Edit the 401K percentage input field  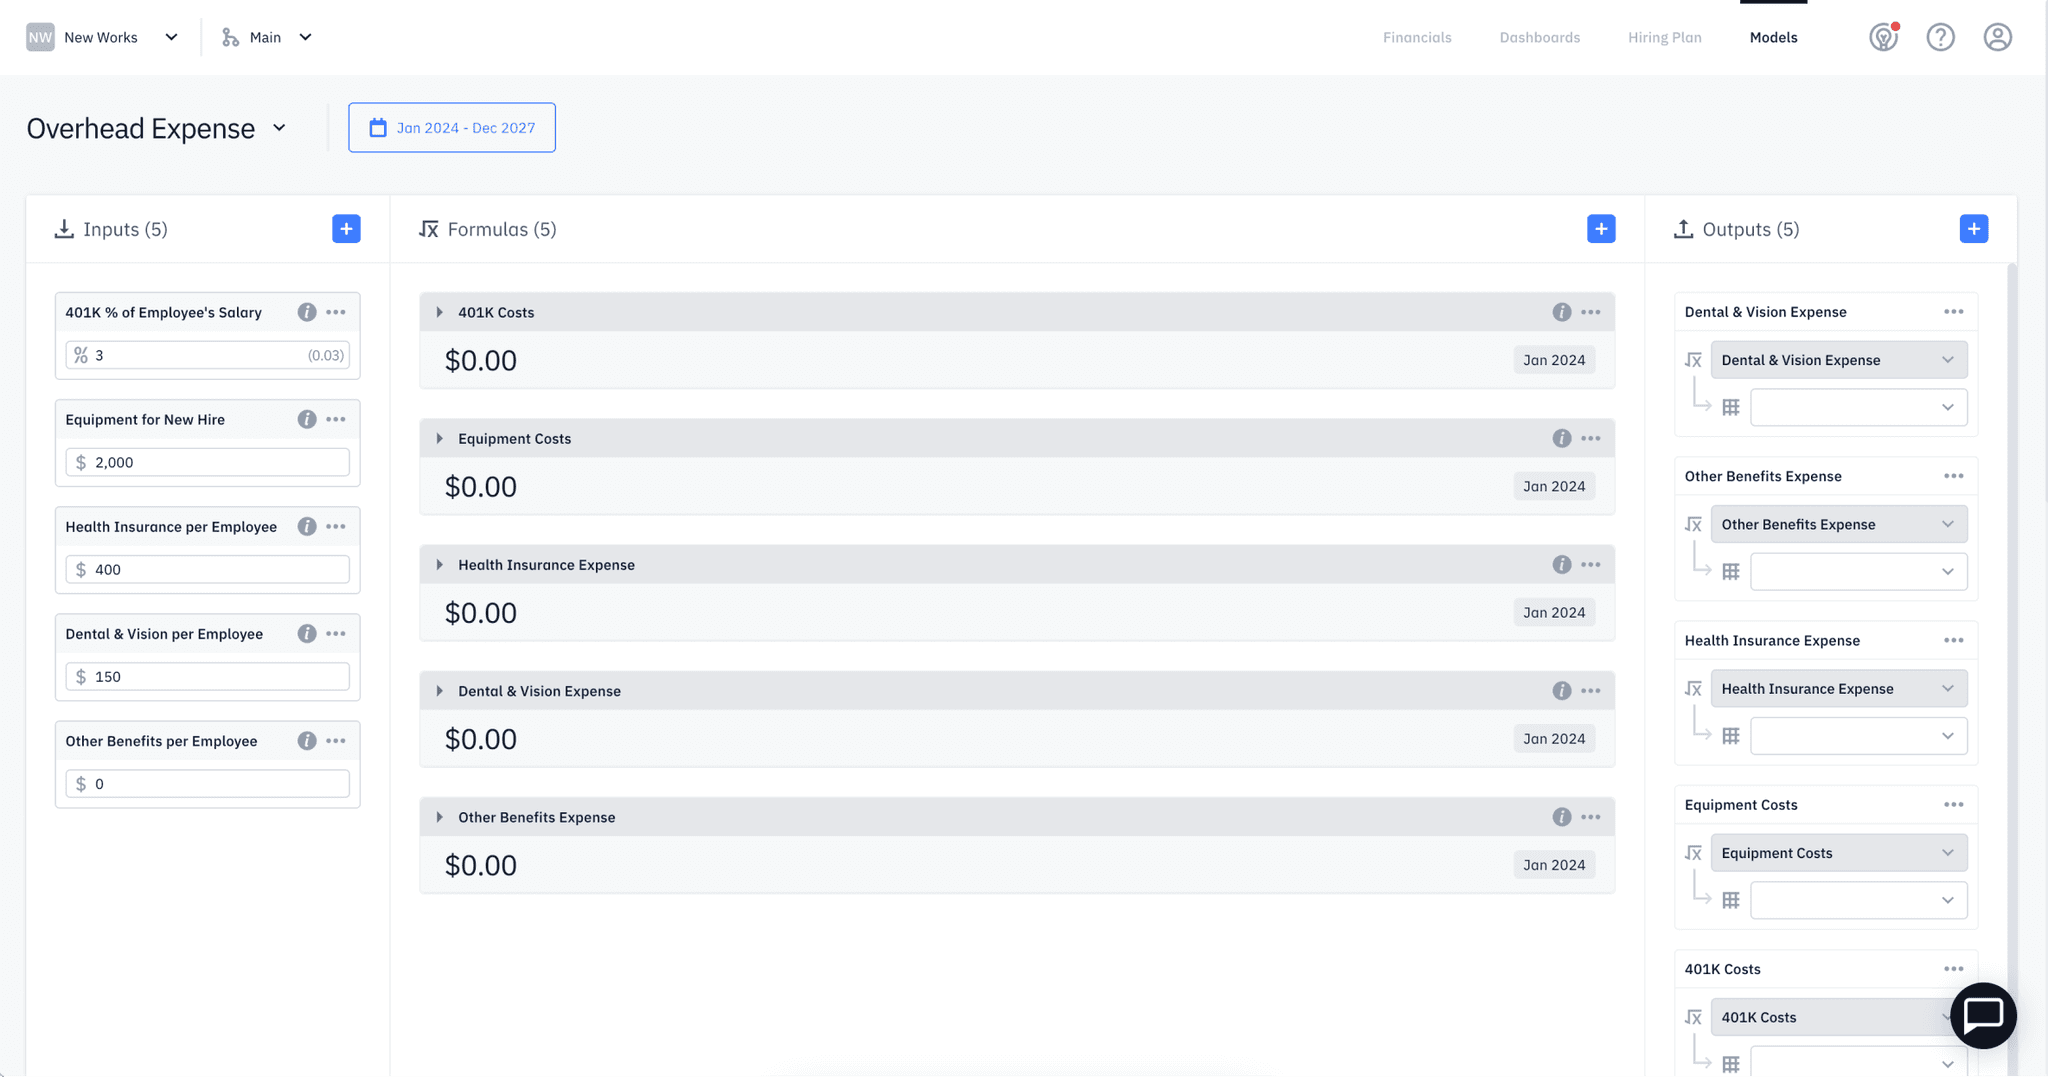207,355
